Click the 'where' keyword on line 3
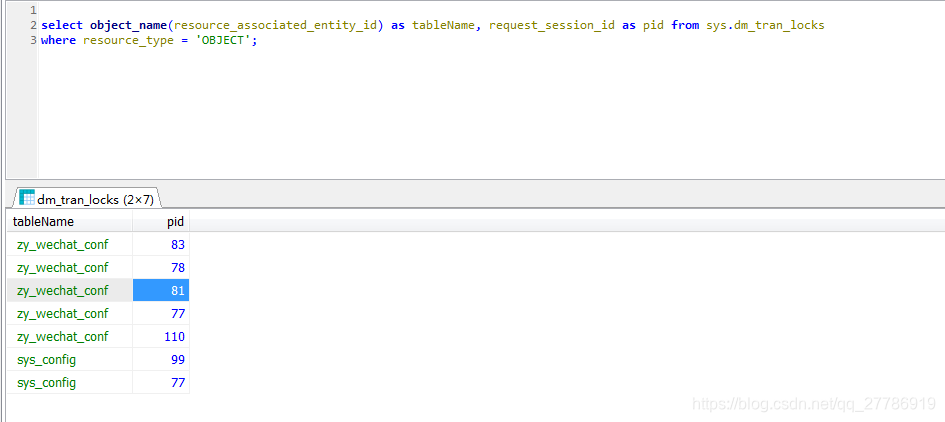The height and width of the screenshot is (422, 945). (x=58, y=40)
